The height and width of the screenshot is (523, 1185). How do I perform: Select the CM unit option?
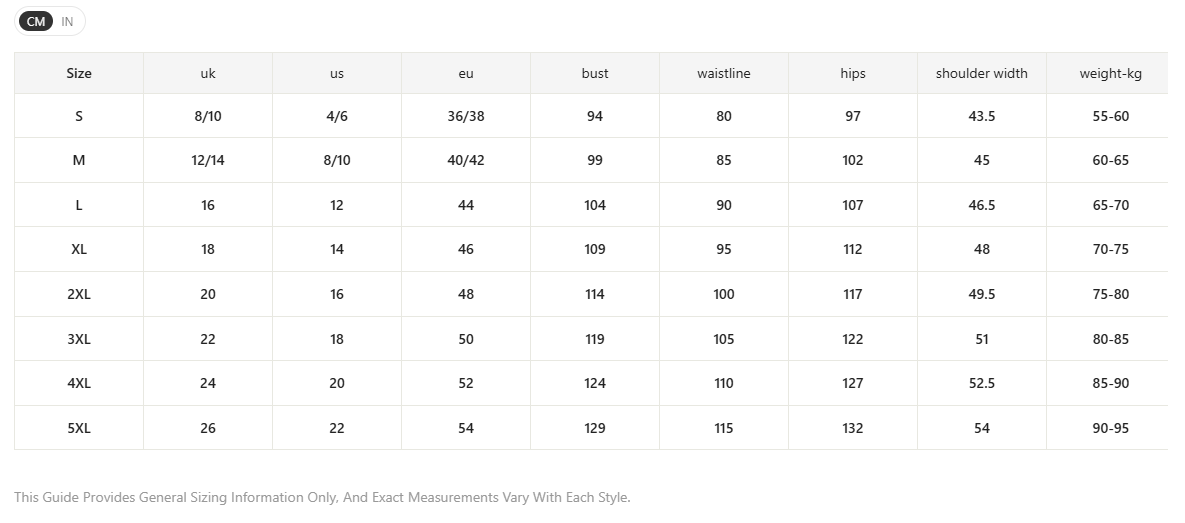coord(36,22)
